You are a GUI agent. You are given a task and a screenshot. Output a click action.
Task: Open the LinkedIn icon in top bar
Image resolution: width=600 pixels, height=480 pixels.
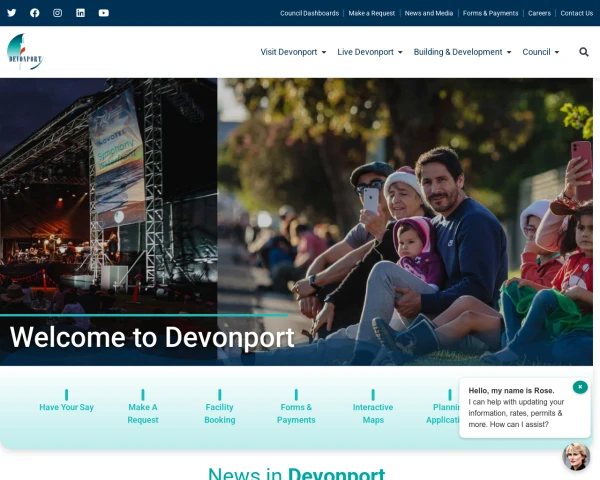[x=81, y=13]
